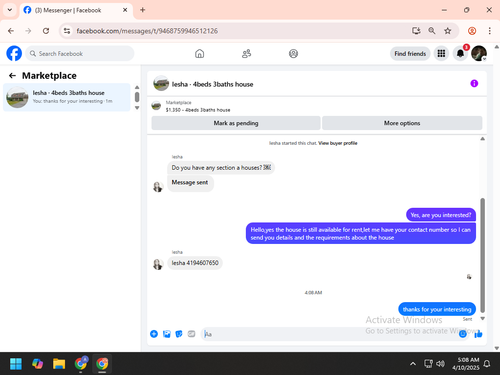Click the chat scrollbar thumb

tap(482, 255)
